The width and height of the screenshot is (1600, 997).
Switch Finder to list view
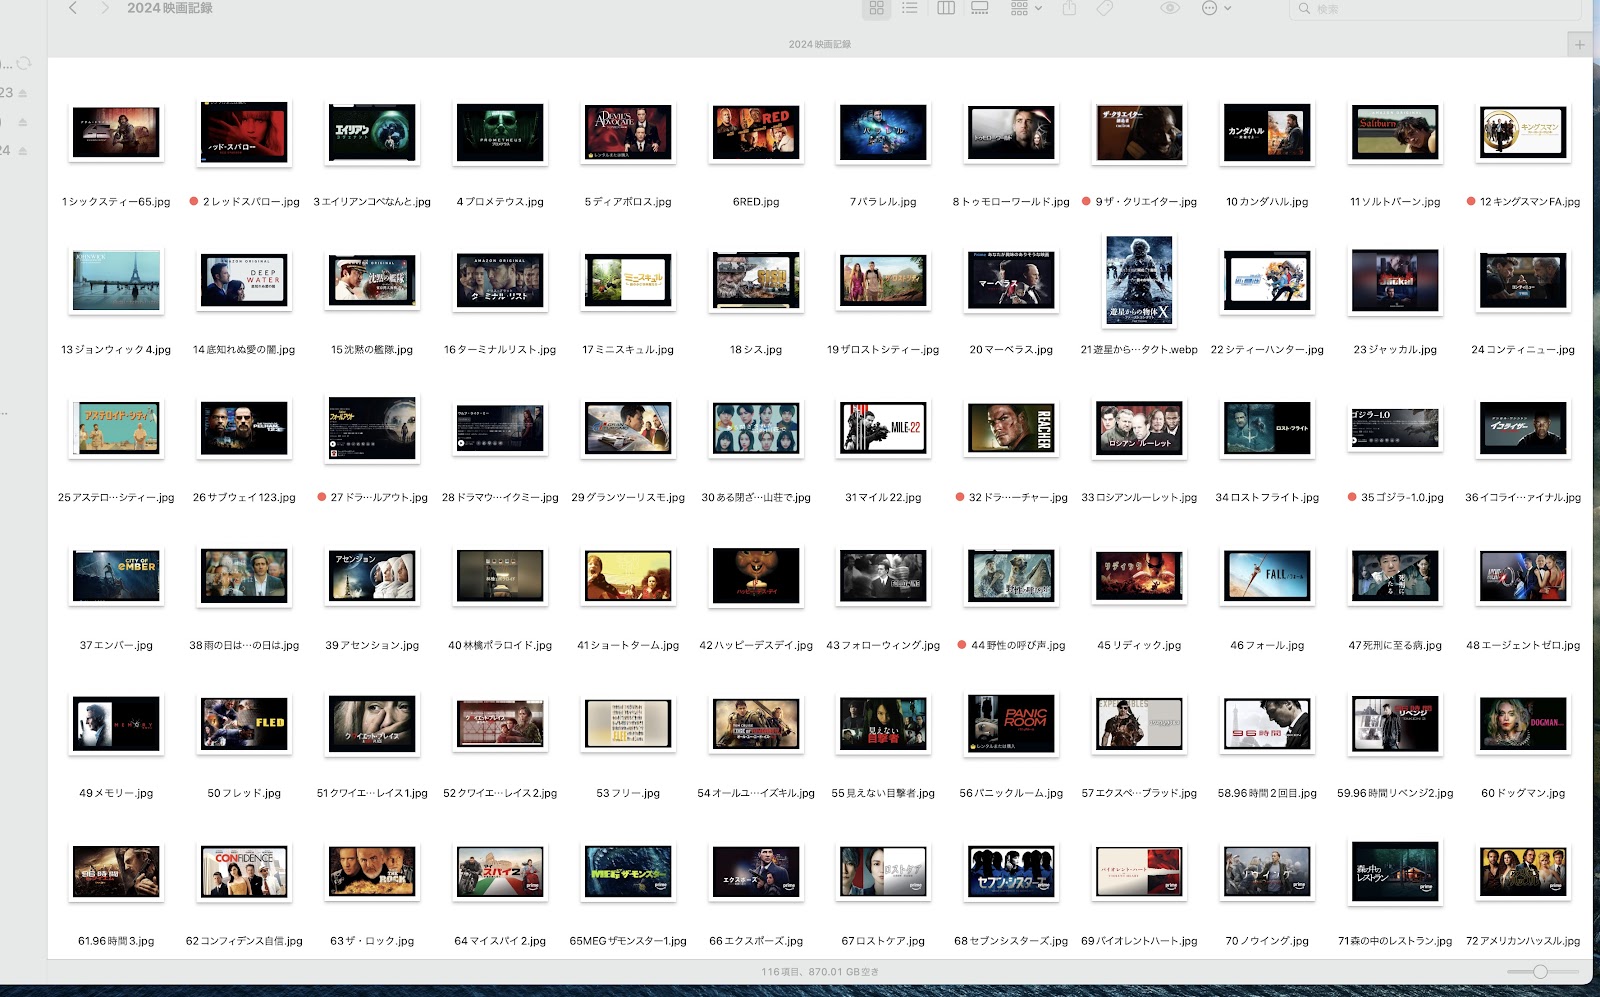909,8
